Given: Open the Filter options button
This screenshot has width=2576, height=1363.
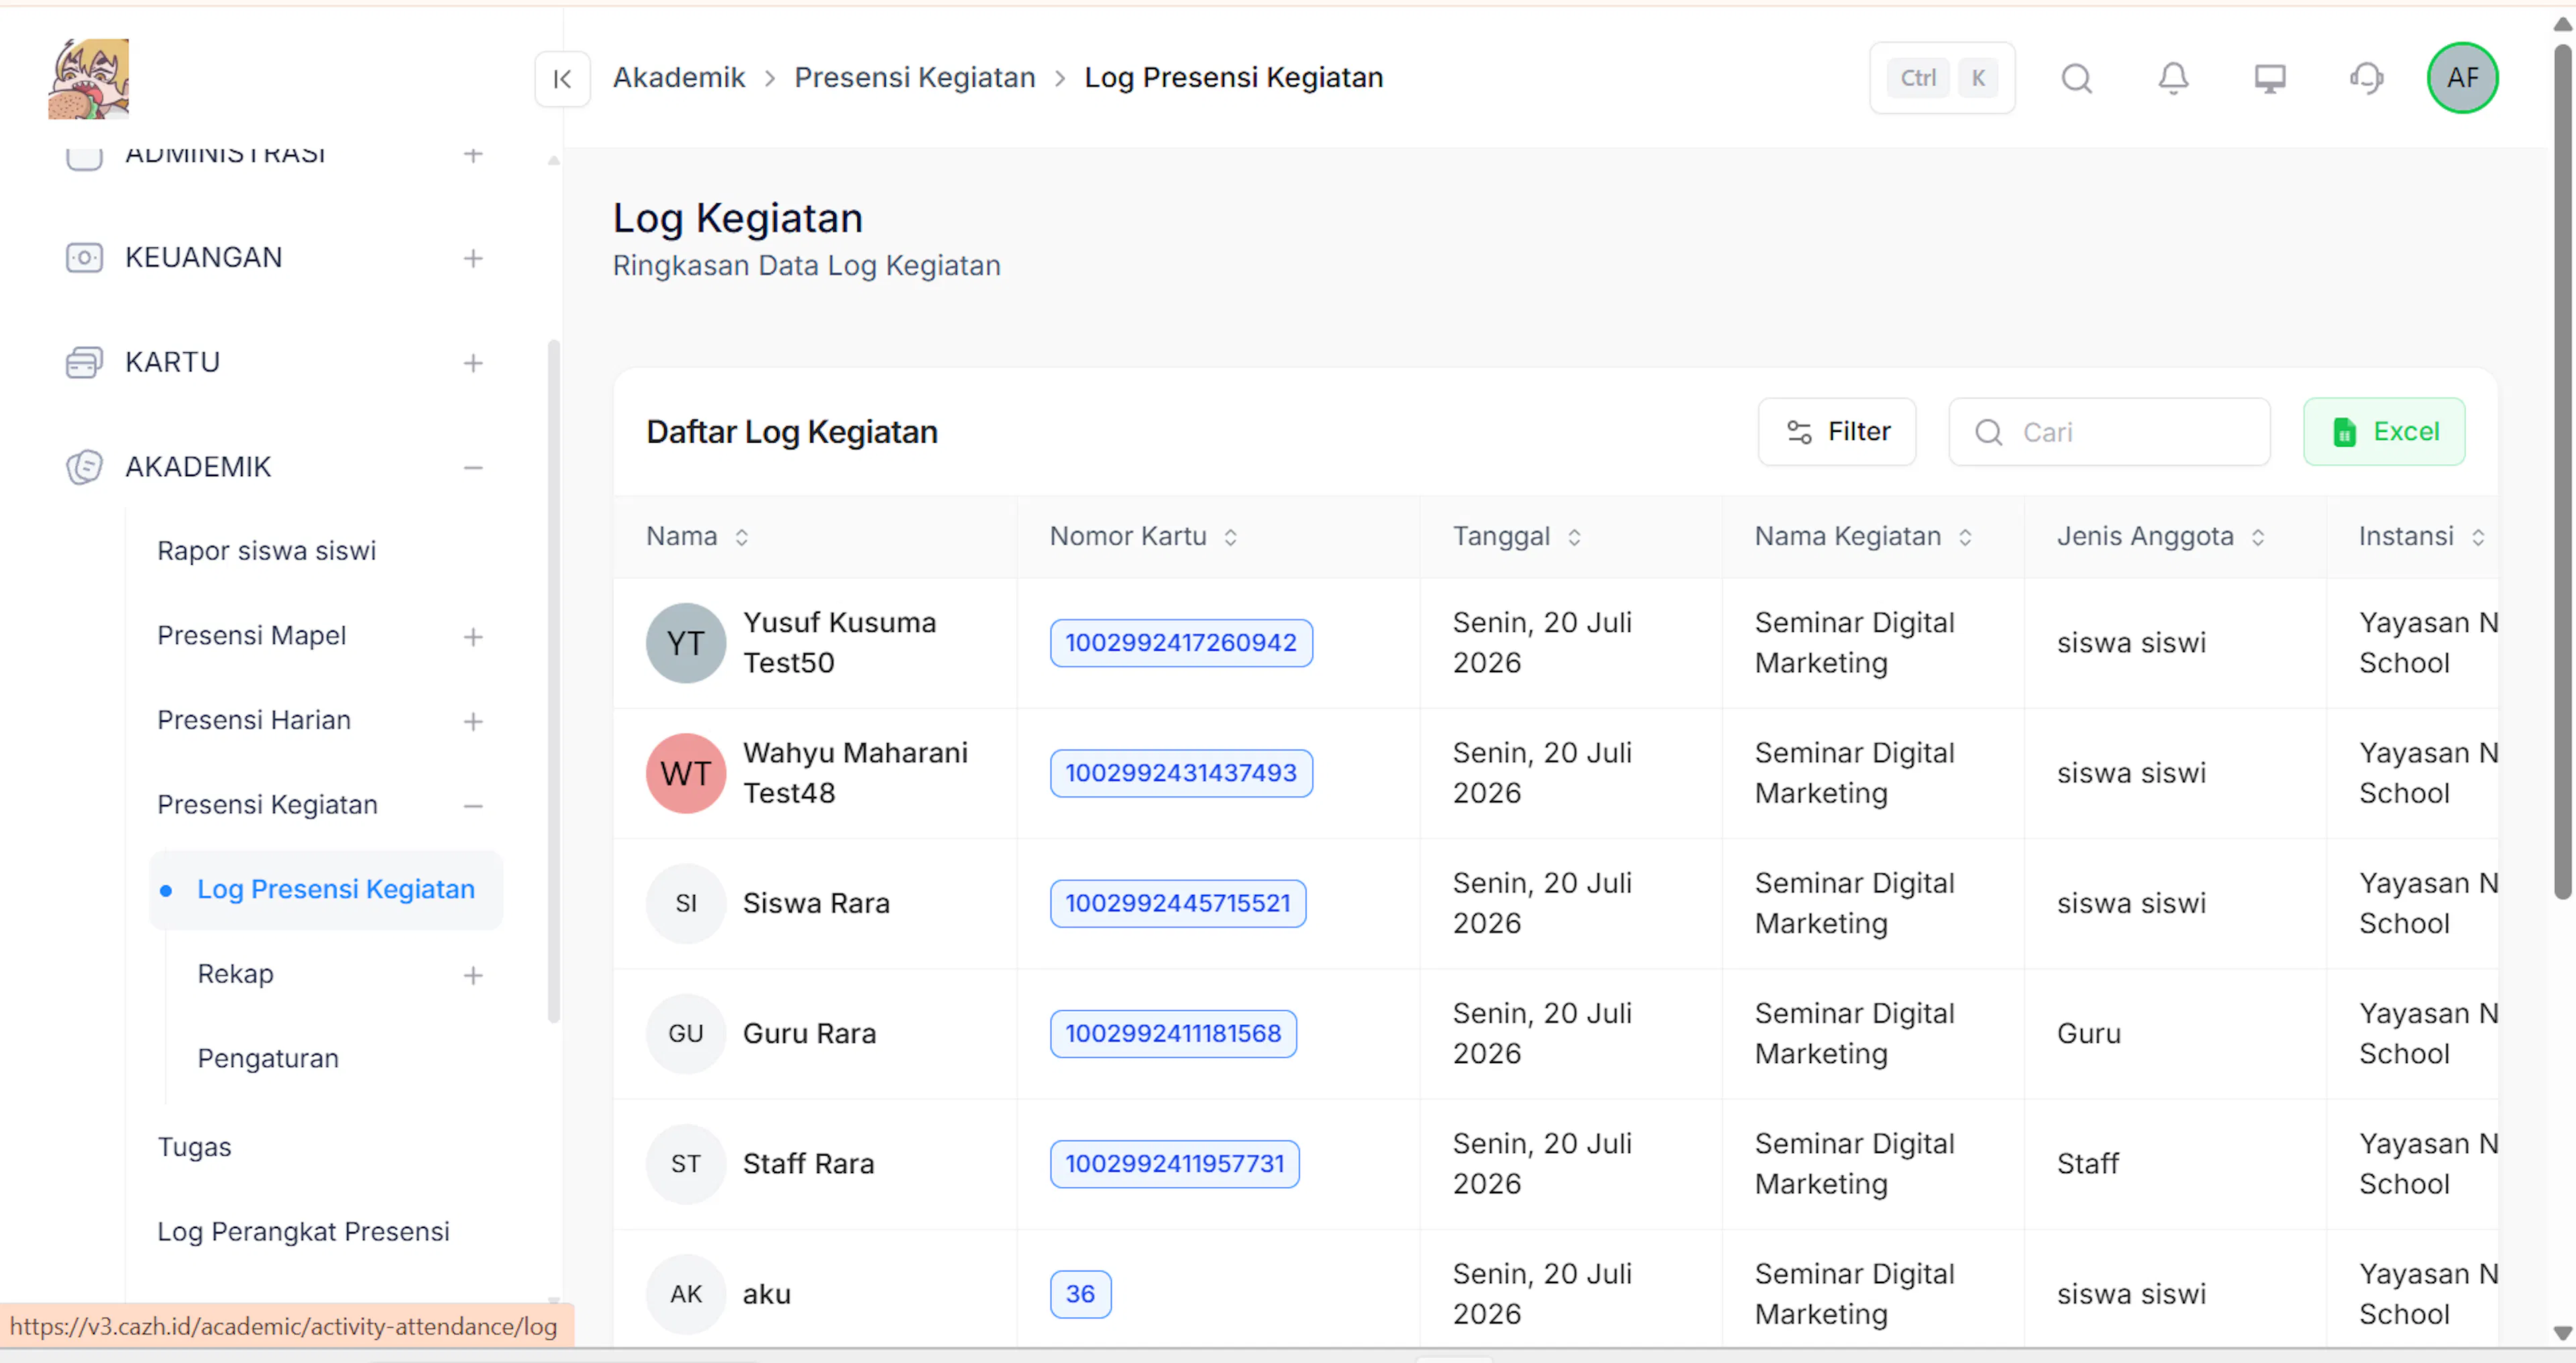Looking at the screenshot, I should click(1837, 432).
